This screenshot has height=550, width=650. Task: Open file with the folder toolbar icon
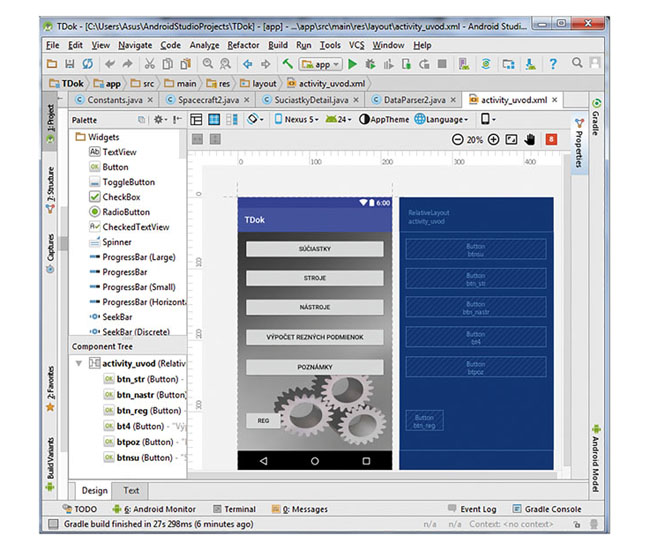52,64
